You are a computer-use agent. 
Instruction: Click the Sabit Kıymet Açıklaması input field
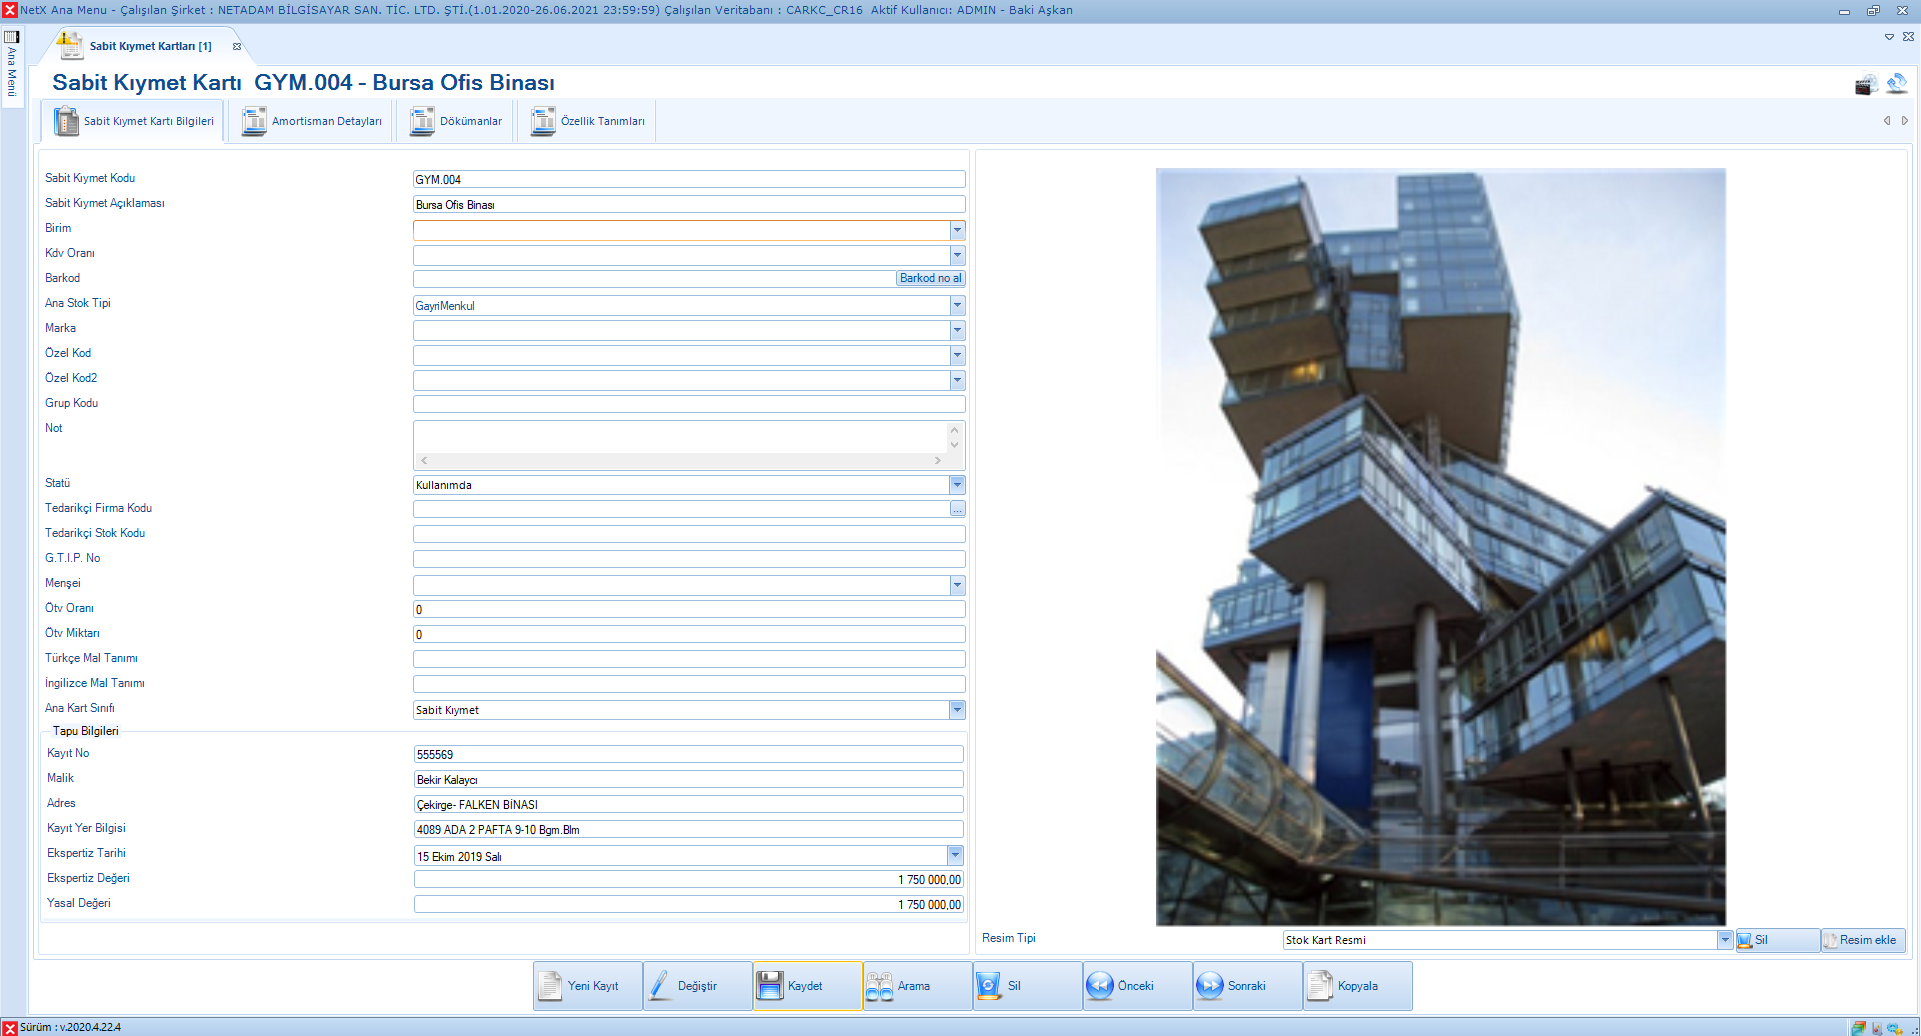(x=688, y=205)
